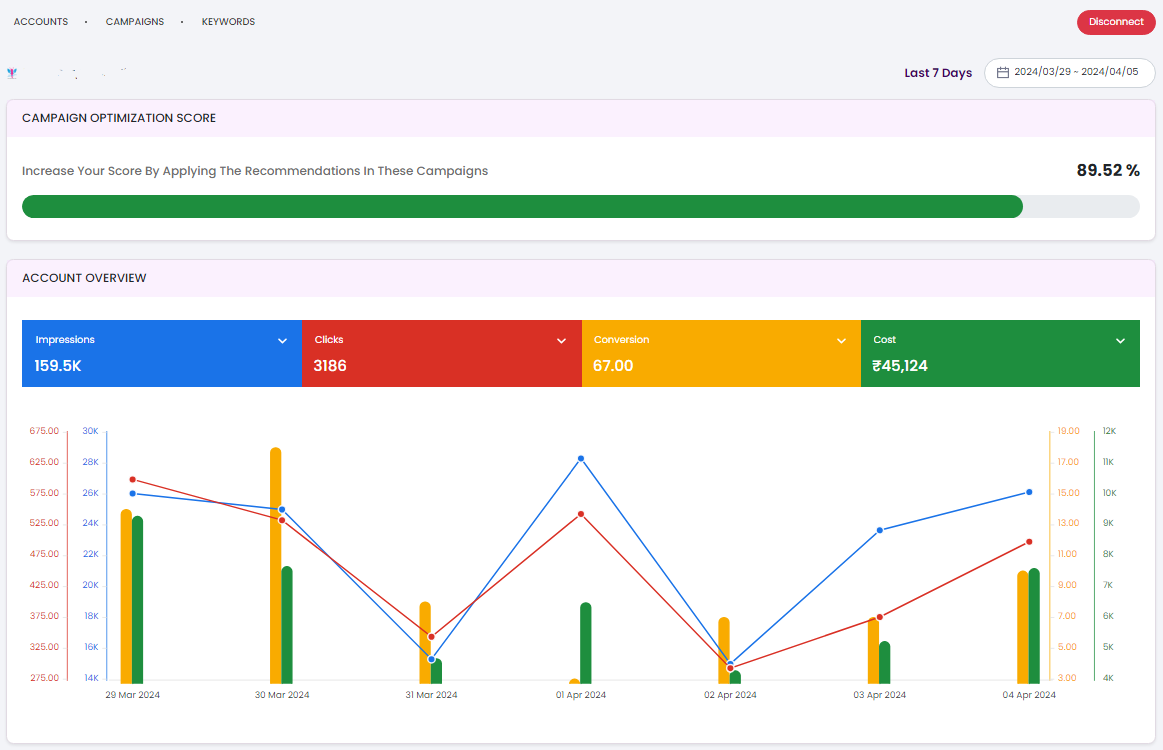Click the 29 Mar 2024 axis label

tap(132, 694)
